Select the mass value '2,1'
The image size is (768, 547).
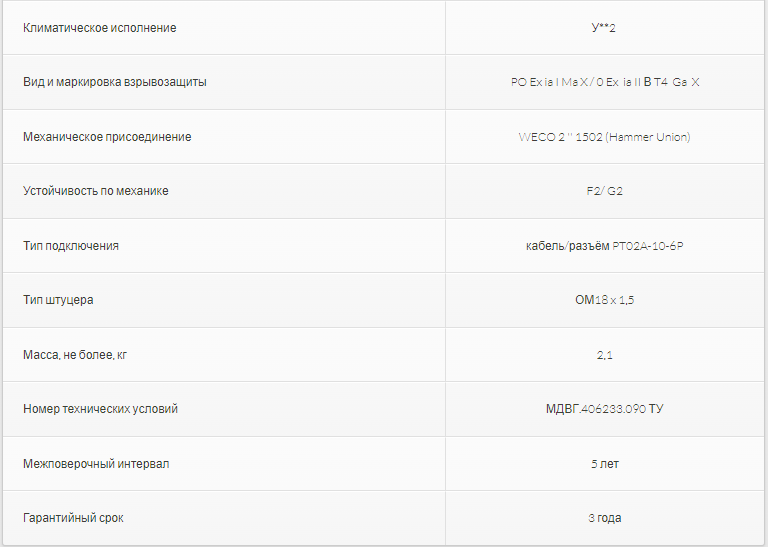tap(604, 355)
